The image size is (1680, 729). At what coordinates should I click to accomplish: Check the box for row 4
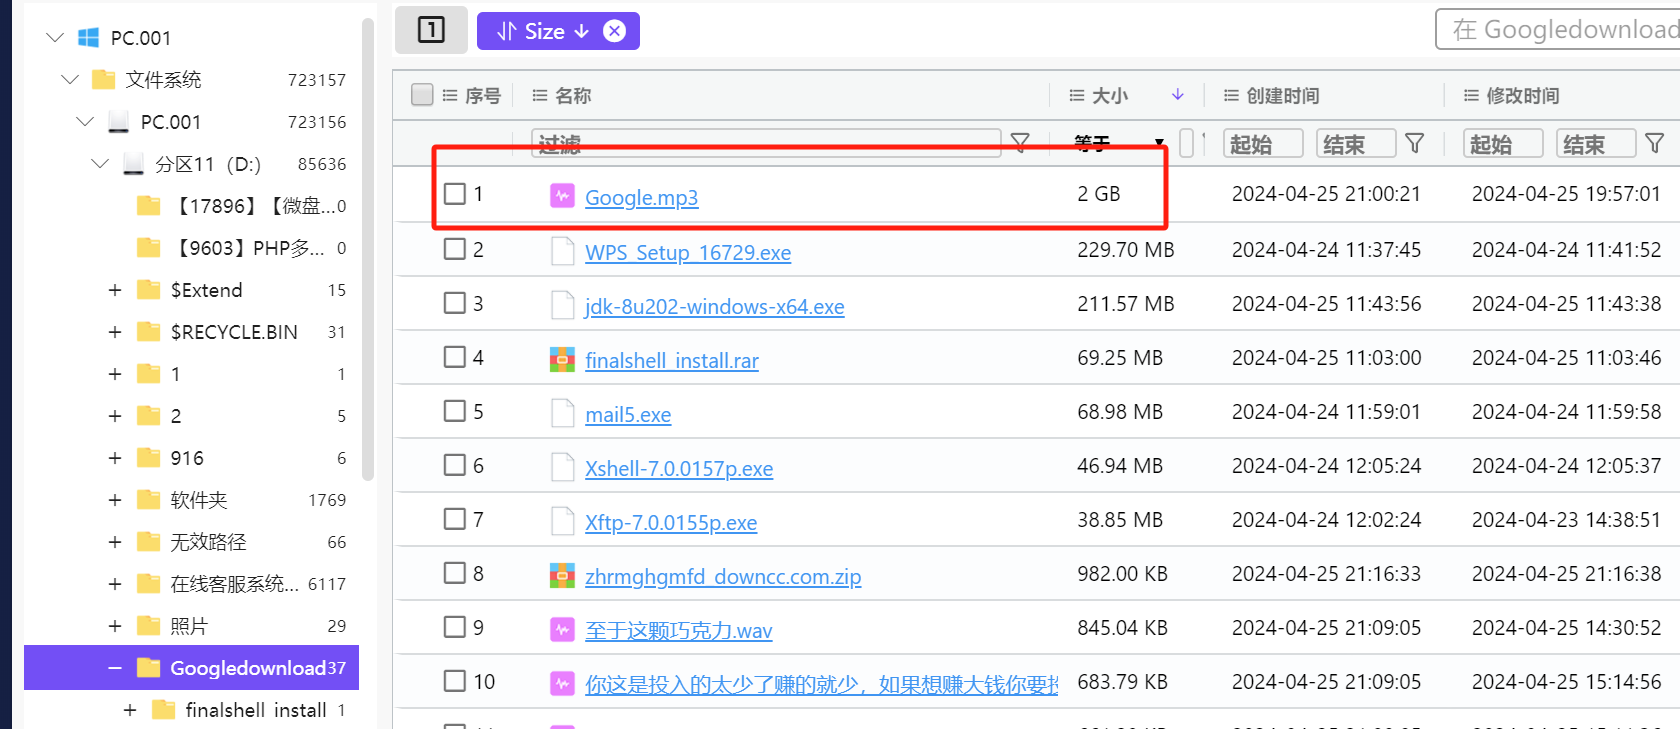pos(455,357)
